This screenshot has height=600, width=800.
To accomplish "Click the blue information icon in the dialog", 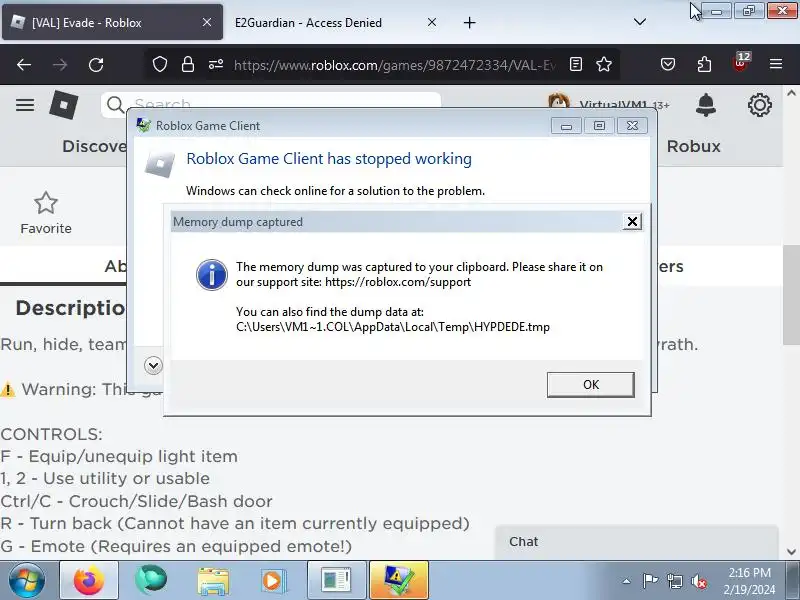I will pyautogui.click(x=212, y=274).
